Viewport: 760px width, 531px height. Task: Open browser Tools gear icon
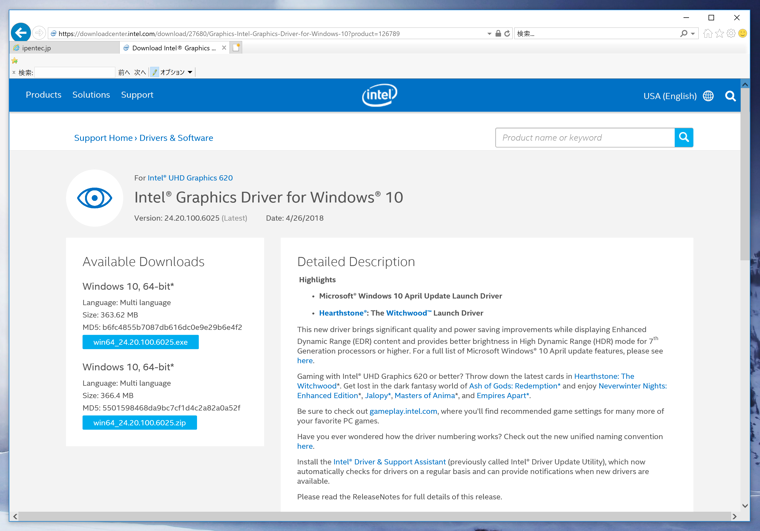coord(731,33)
